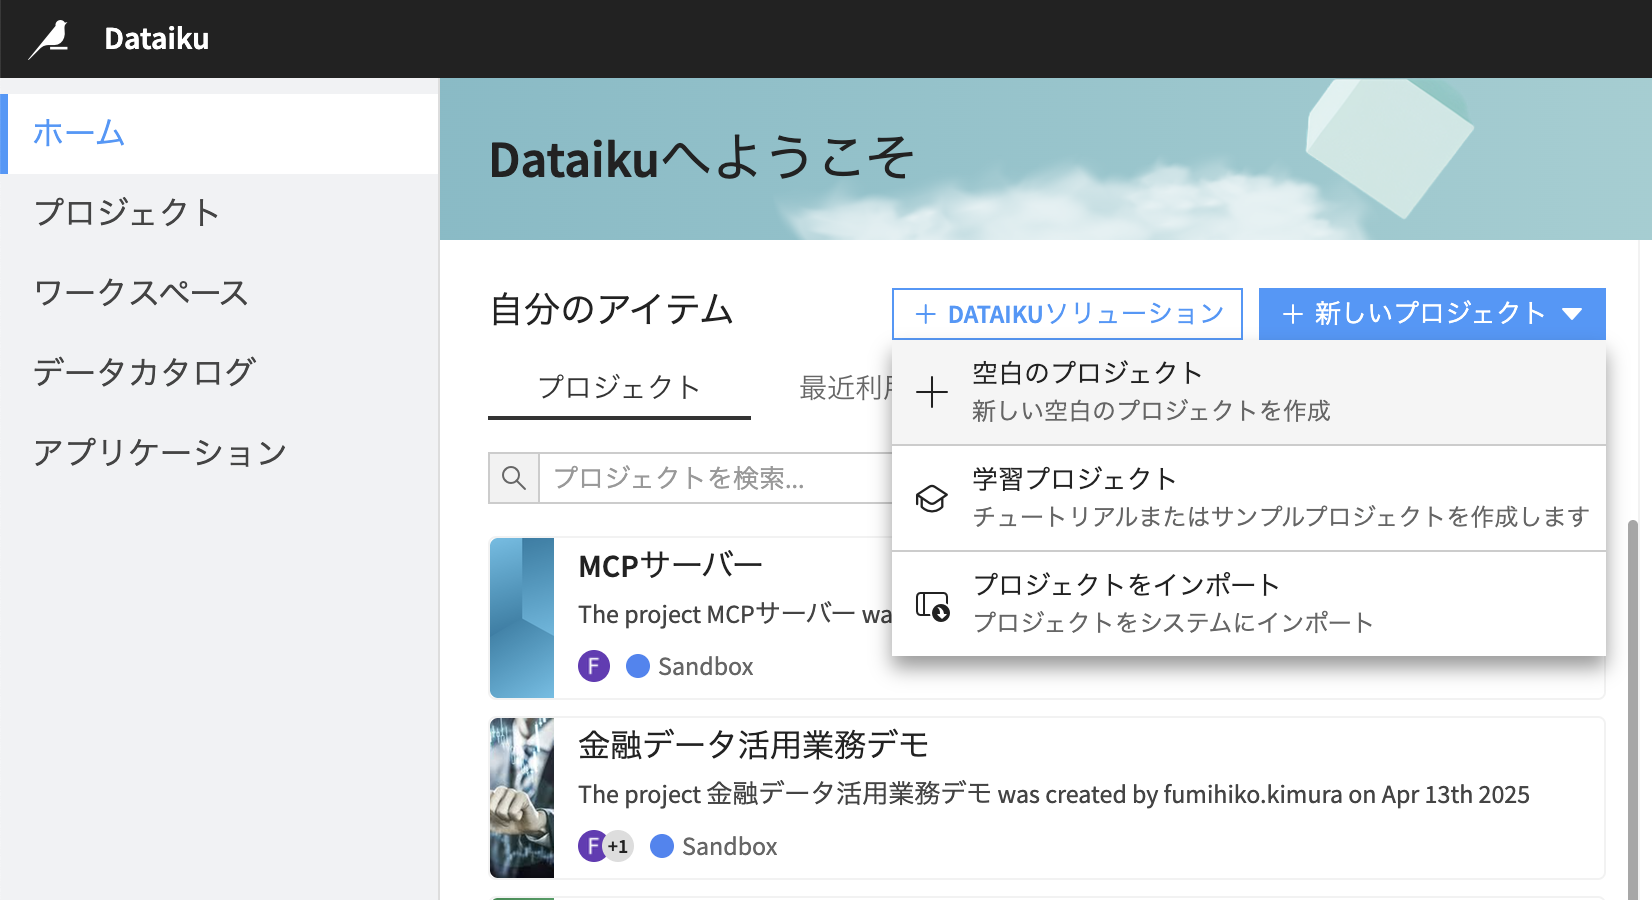The image size is (1652, 900).
Task: Click the Dataiku title in header
Action: pyautogui.click(x=157, y=39)
